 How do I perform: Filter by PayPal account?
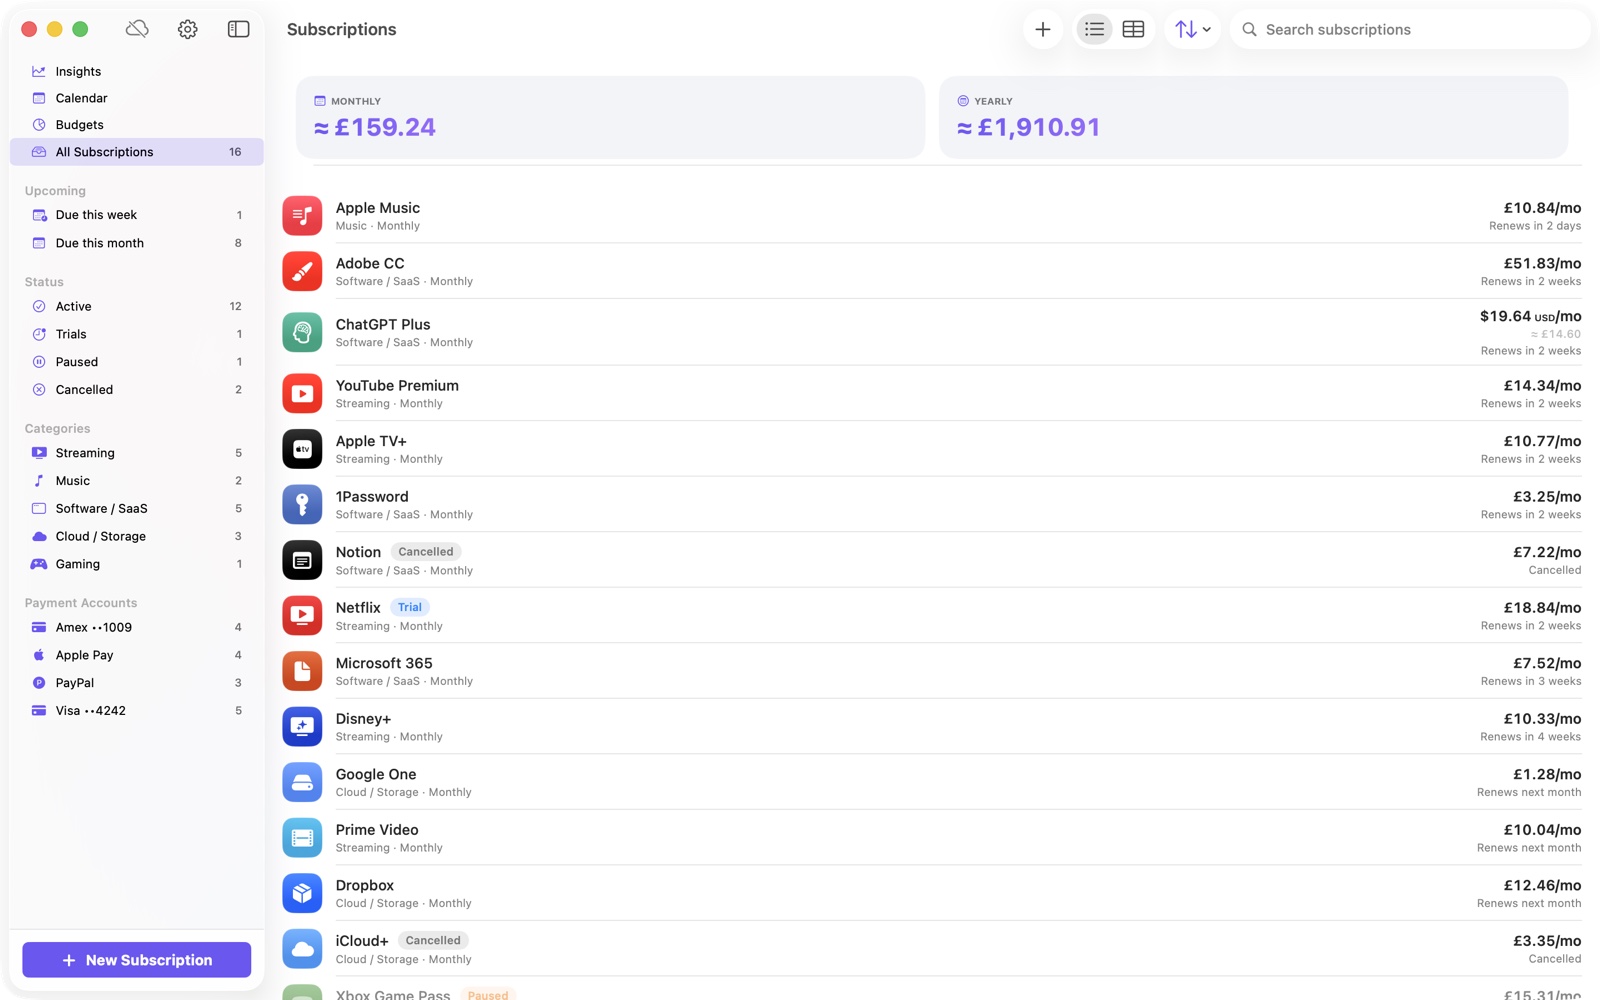[x=137, y=683]
